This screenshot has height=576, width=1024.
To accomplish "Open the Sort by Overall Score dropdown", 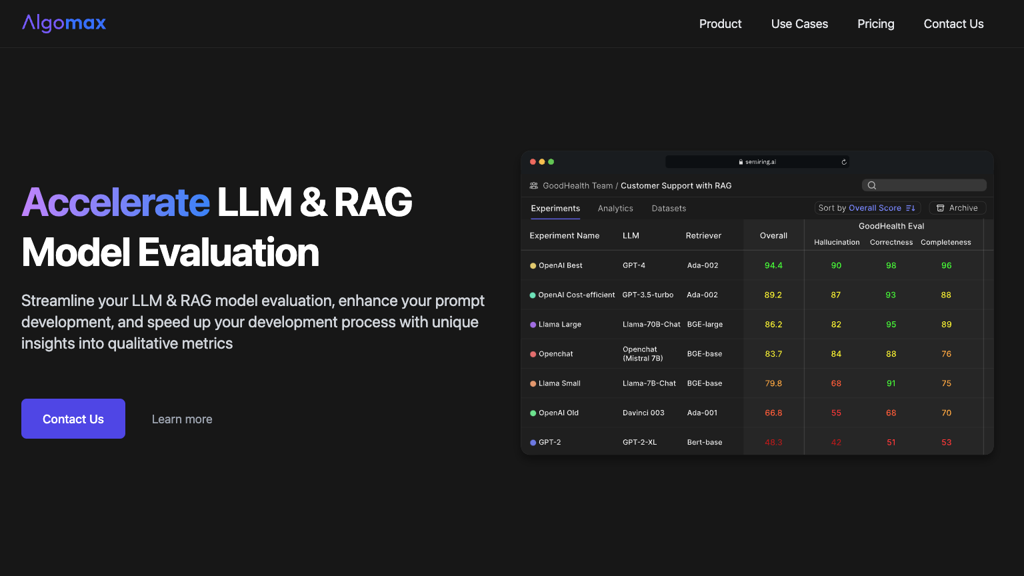I will pyautogui.click(x=866, y=208).
